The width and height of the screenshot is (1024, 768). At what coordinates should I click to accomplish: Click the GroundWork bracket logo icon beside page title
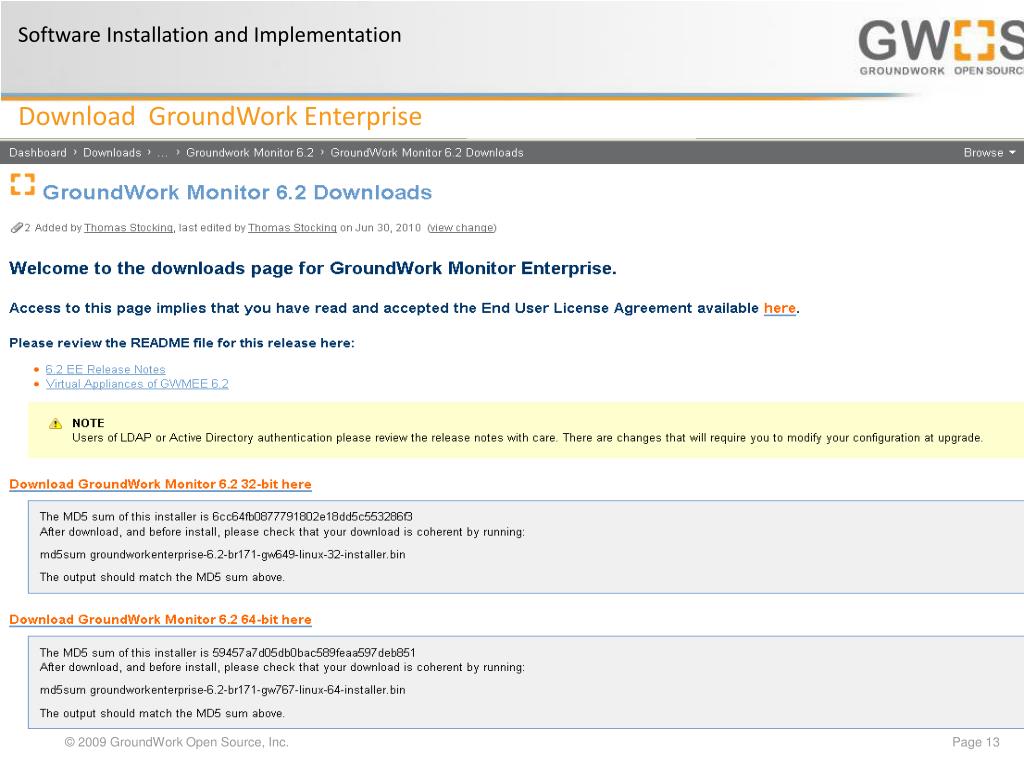coord(22,184)
